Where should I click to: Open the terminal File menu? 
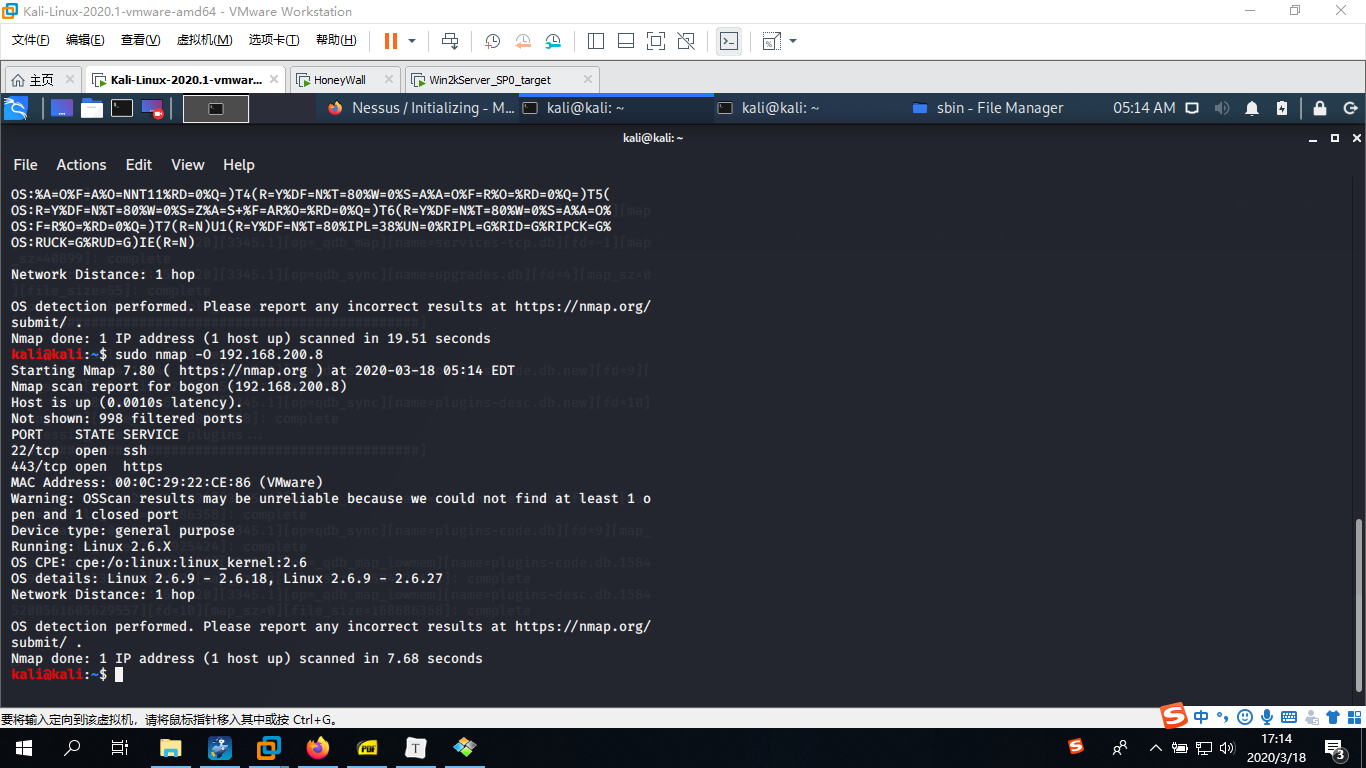coord(25,165)
